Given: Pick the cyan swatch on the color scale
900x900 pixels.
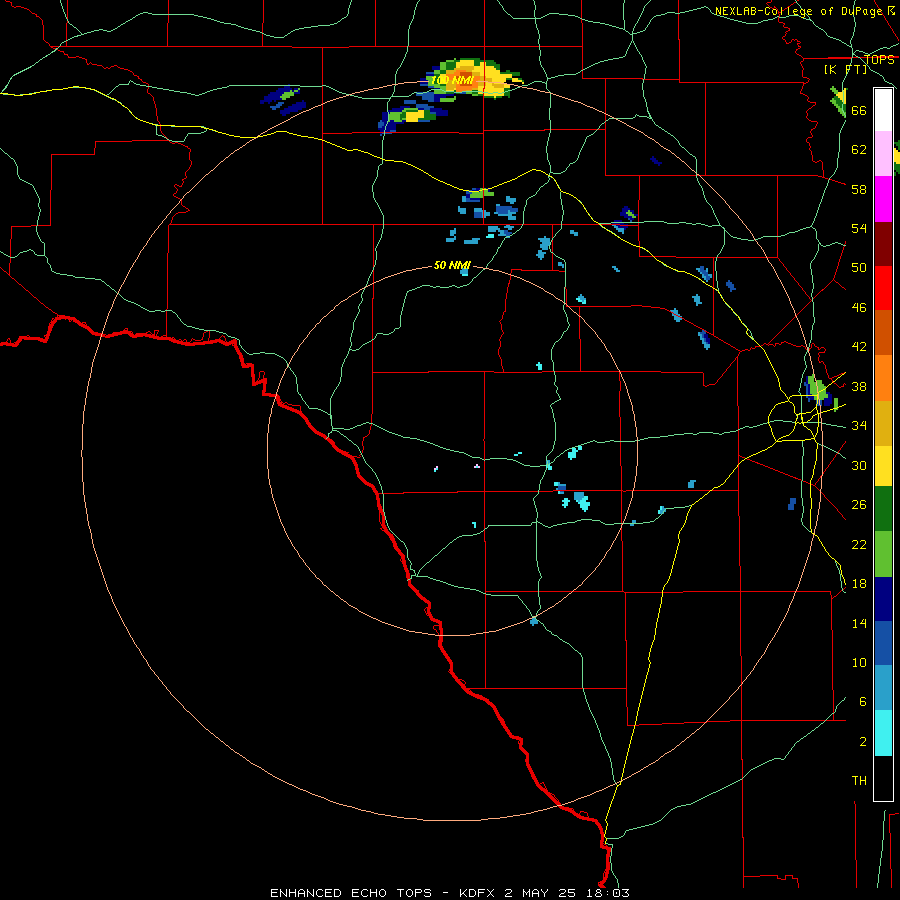Looking at the screenshot, I should click(883, 733).
